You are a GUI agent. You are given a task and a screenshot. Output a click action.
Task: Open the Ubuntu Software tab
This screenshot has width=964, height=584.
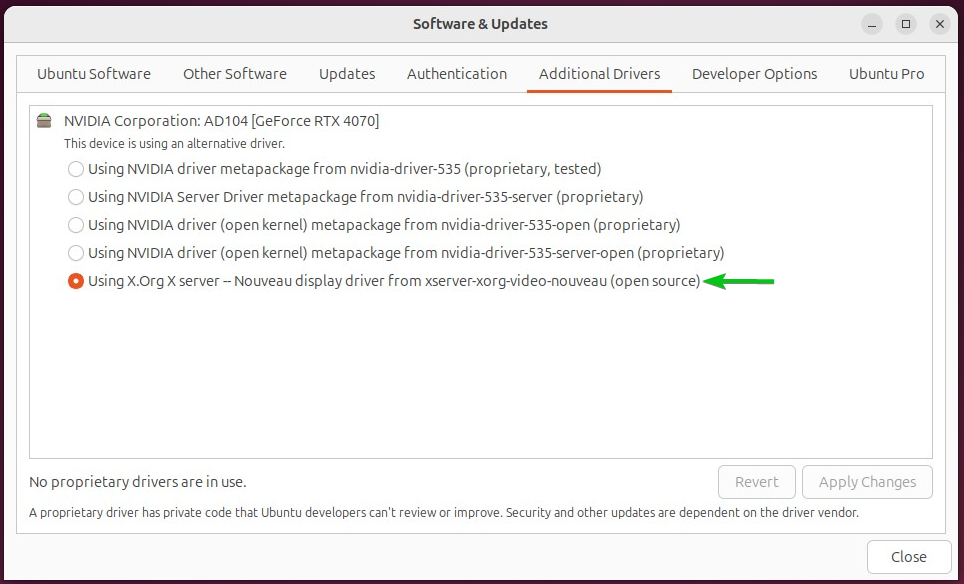(x=93, y=74)
